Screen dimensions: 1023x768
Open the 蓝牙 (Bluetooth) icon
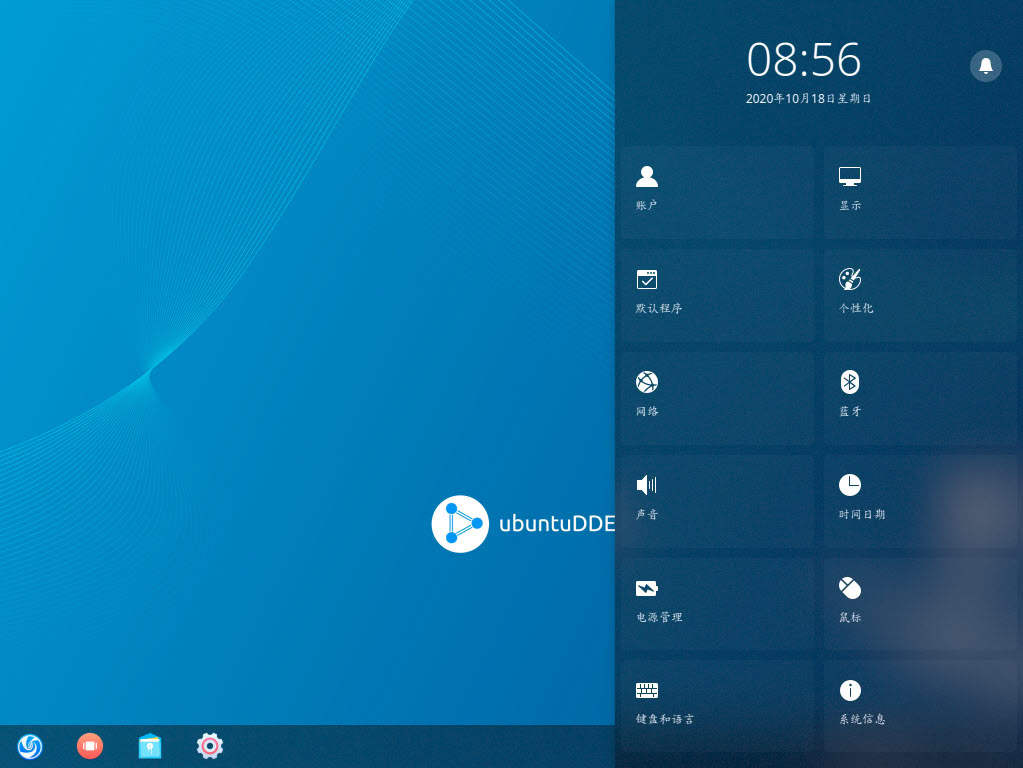849,382
